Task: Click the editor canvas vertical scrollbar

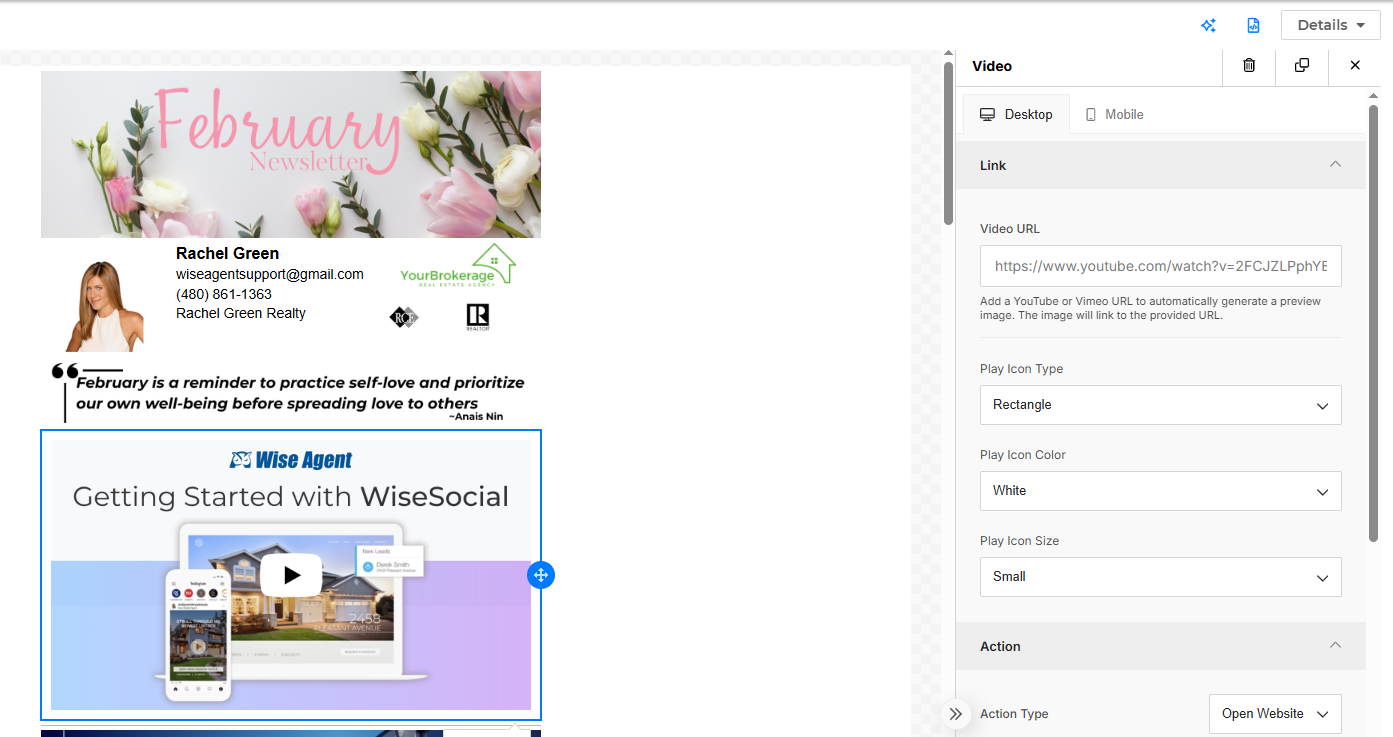Action: pyautogui.click(x=948, y=145)
